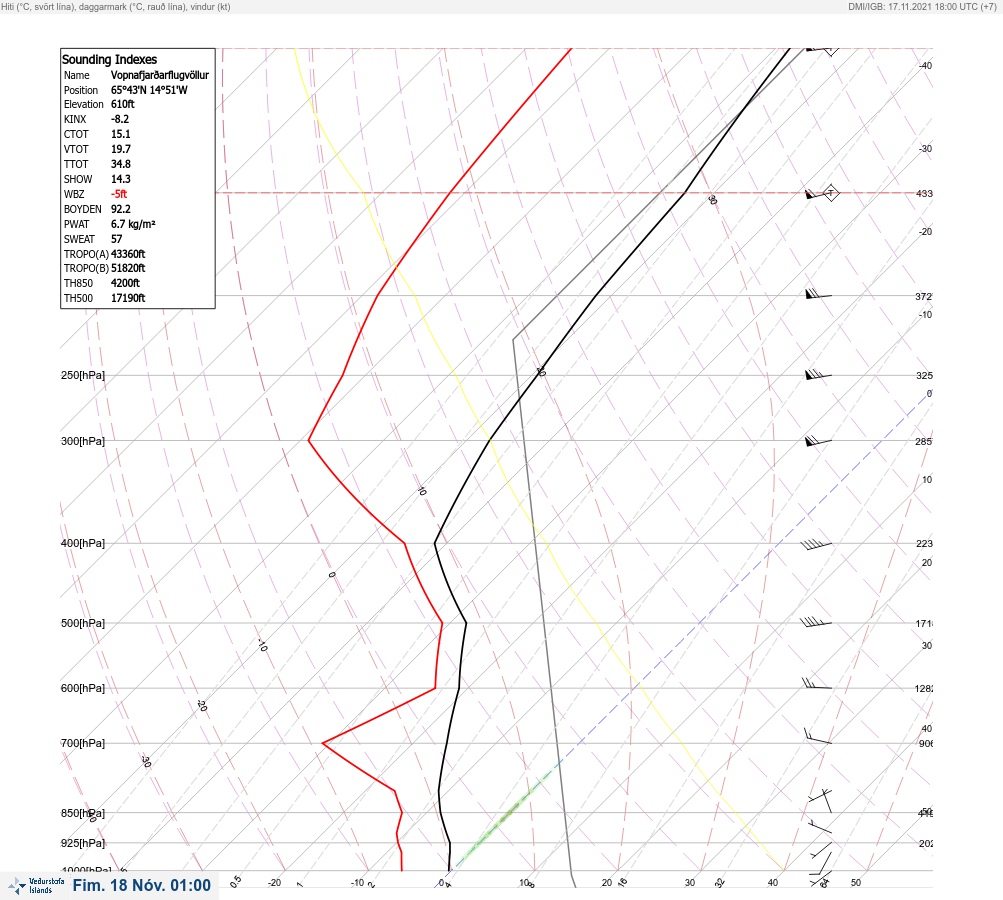Click the wind barb at the 372 height line
1003x900 pixels.
click(x=818, y=294)
